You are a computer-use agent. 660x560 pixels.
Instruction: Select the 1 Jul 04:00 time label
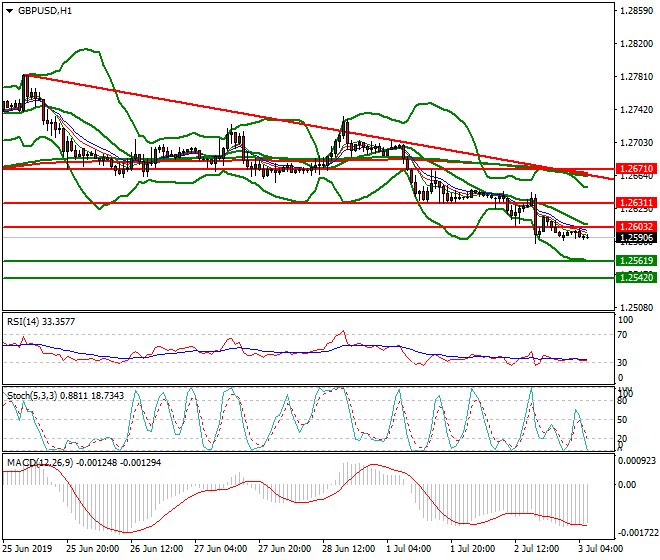409,549
